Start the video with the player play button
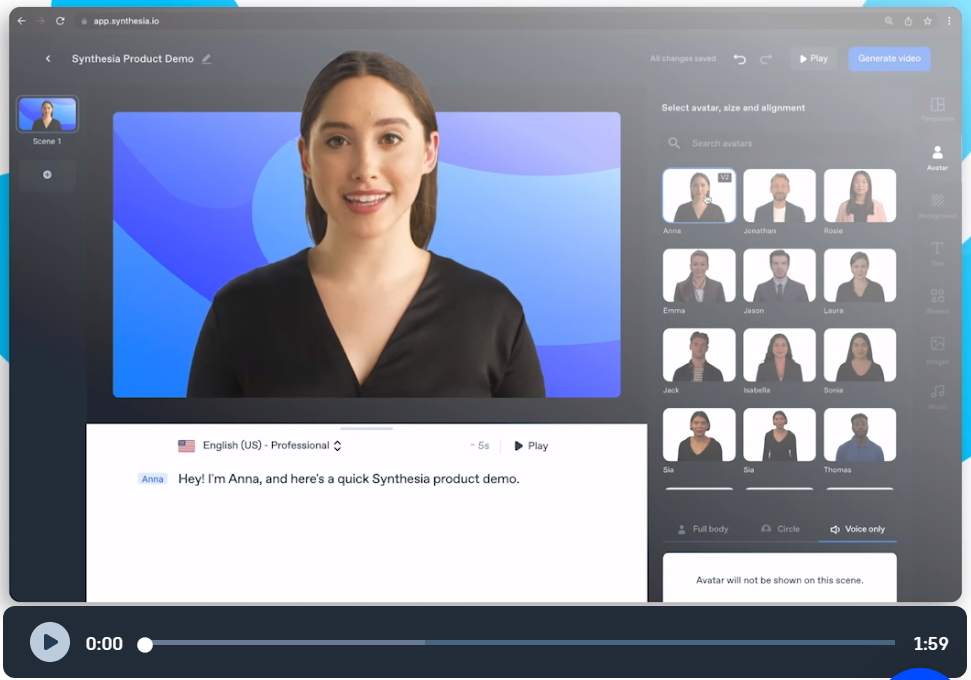The image size is (971, 680). point(50,642)
